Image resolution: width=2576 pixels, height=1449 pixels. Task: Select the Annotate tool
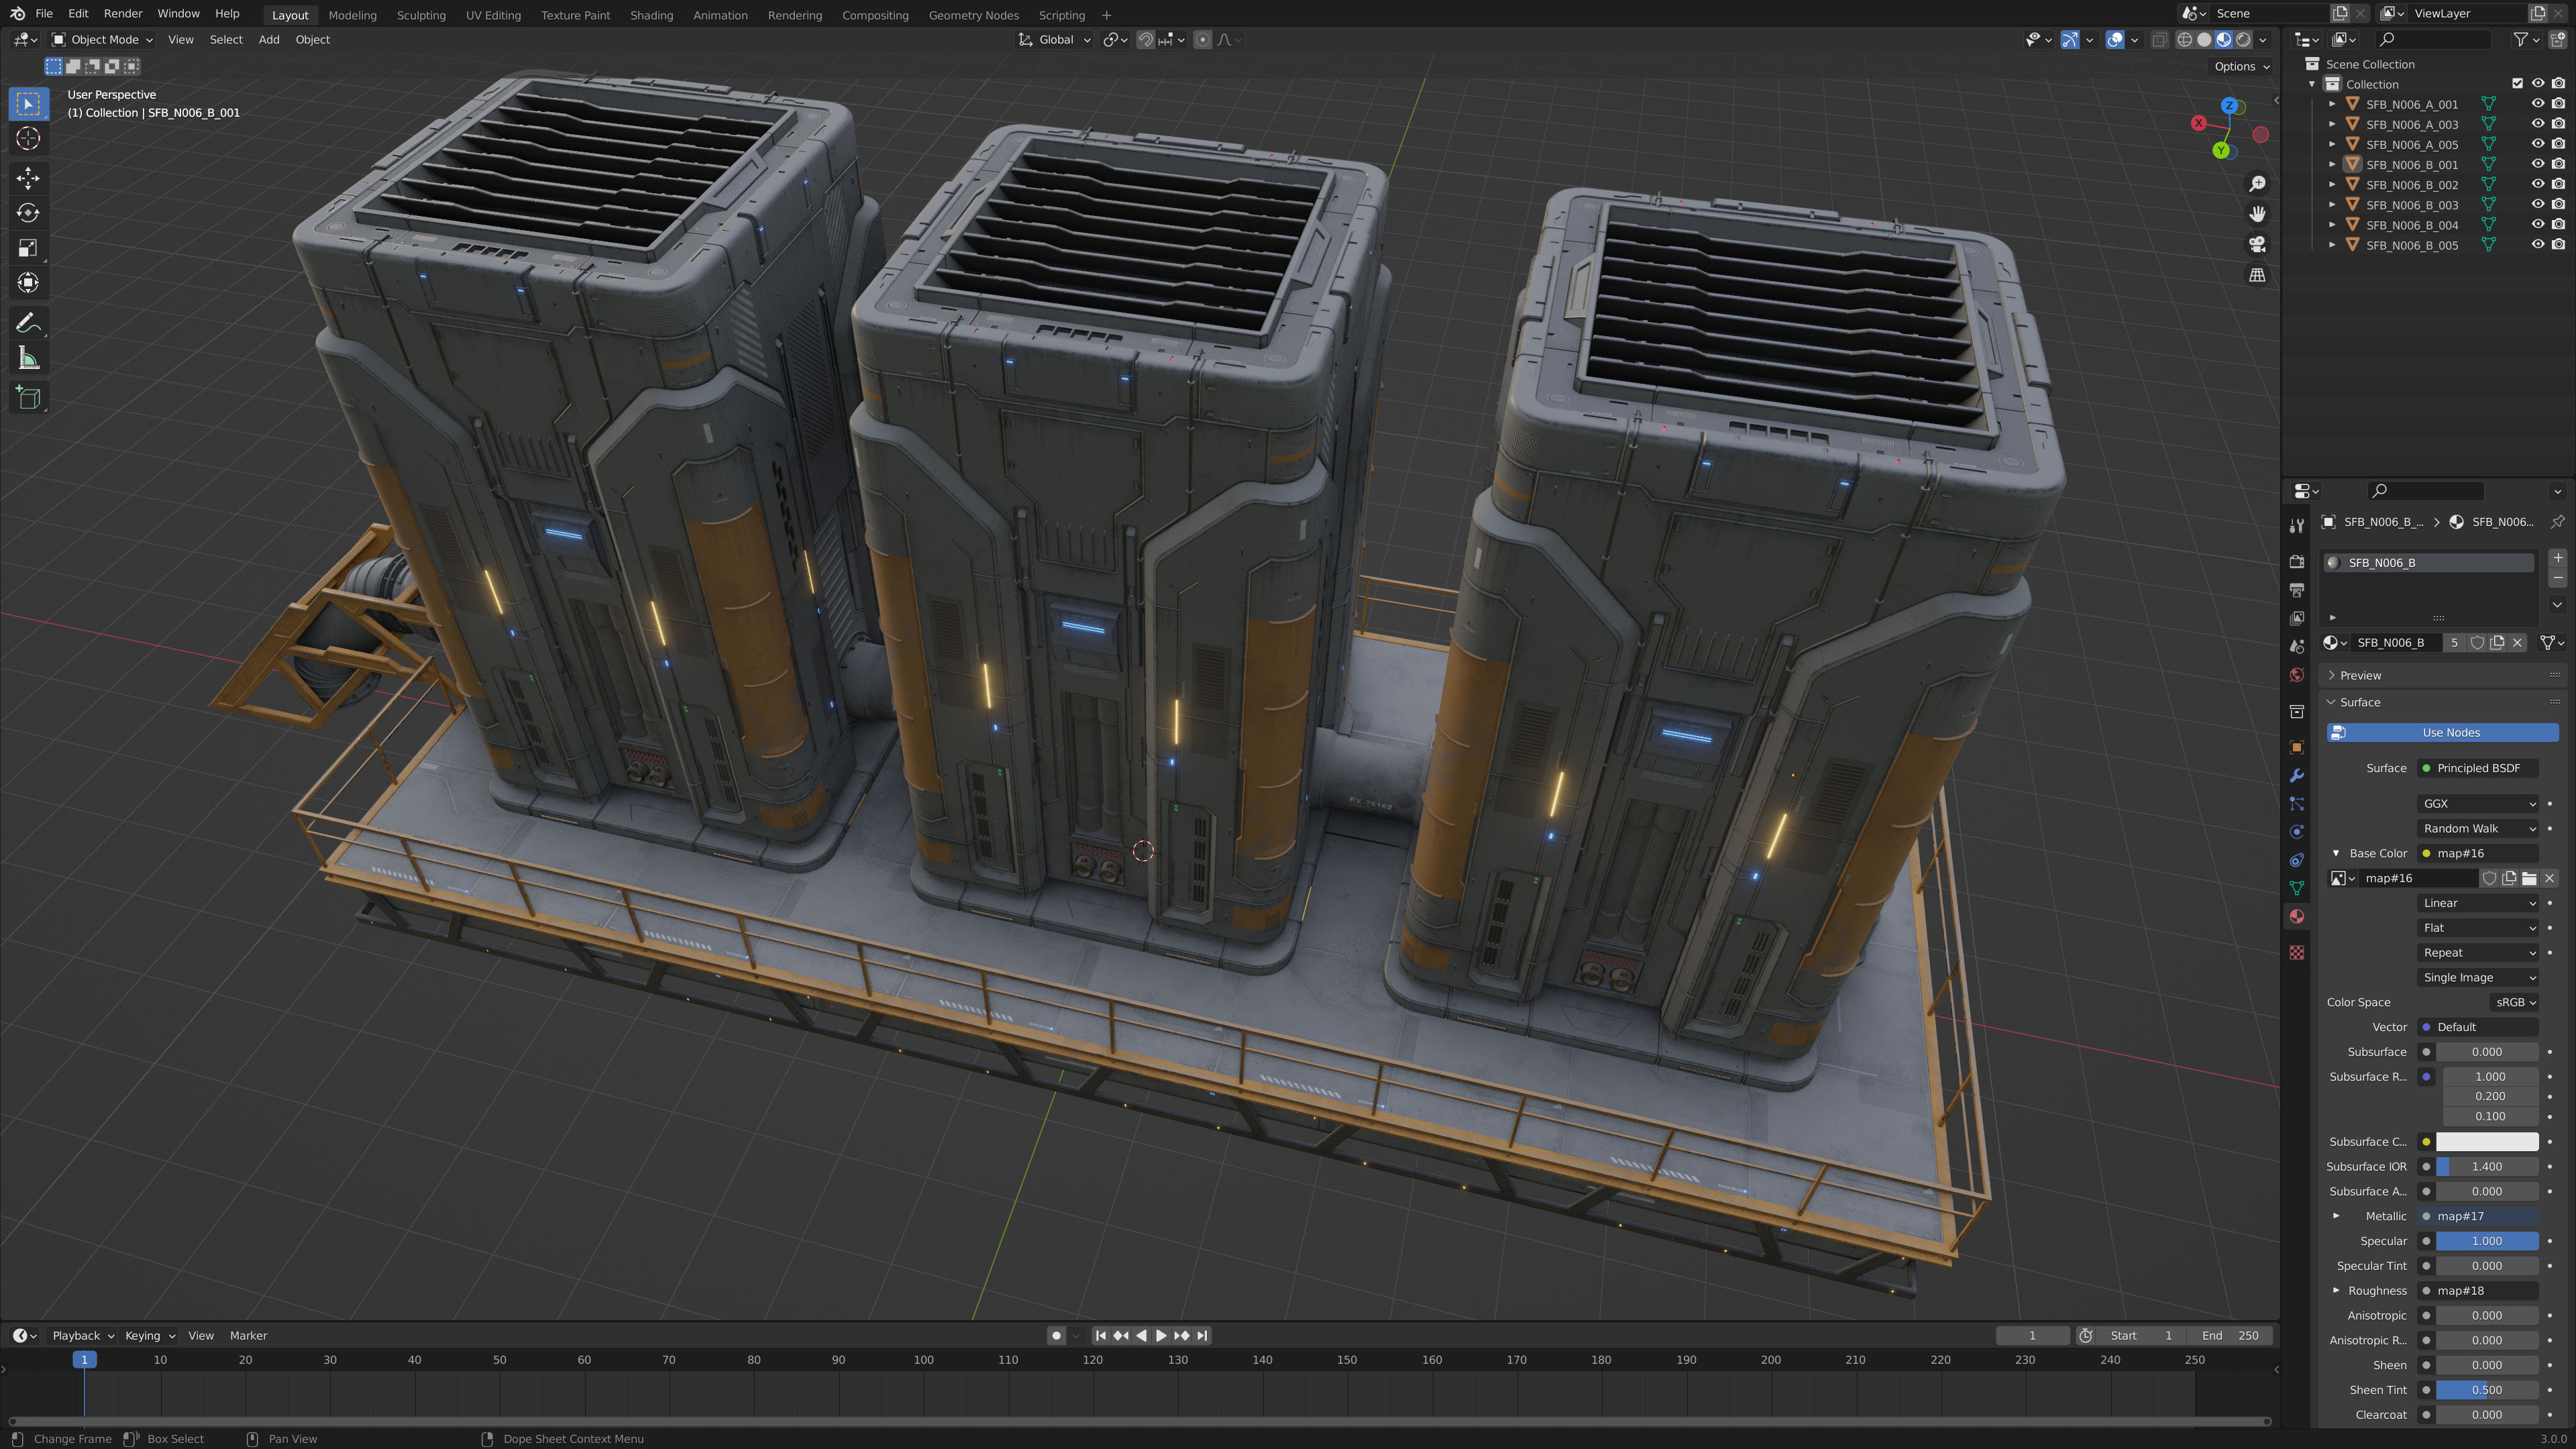[x=28, y=323]
